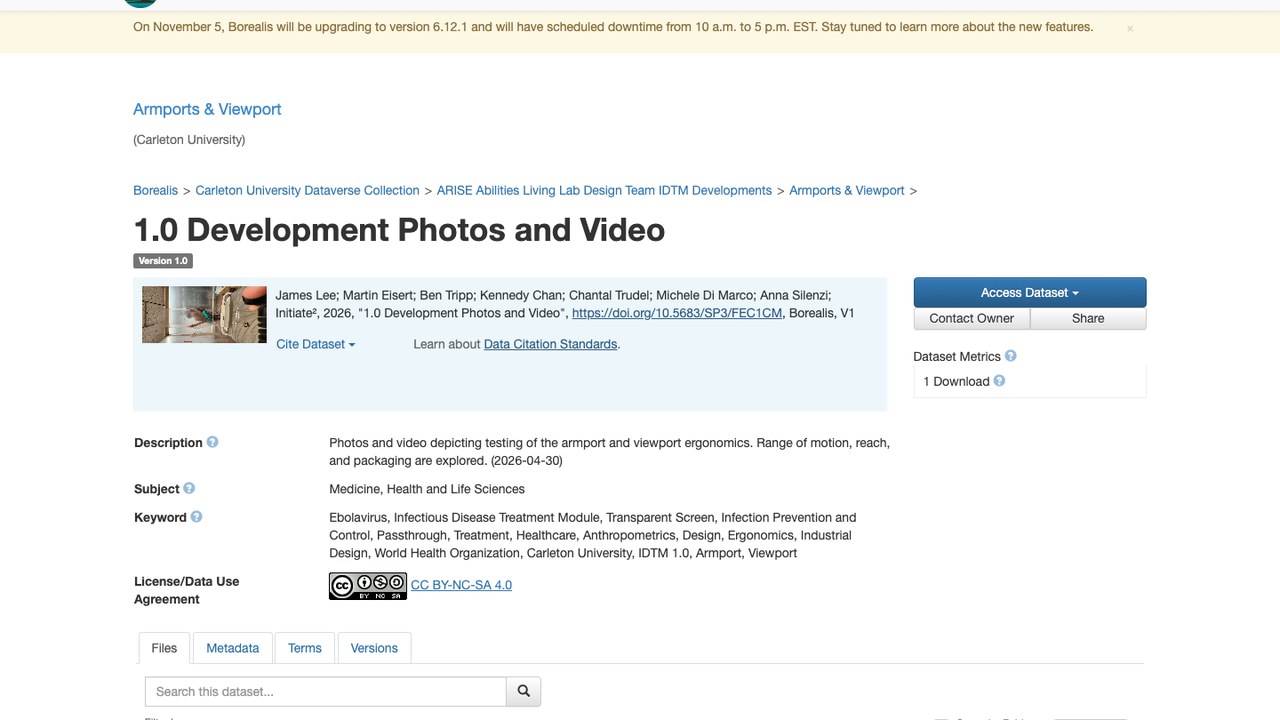Click the Keyword help question-mark icon
The image size is (1280, 720).
196,516
